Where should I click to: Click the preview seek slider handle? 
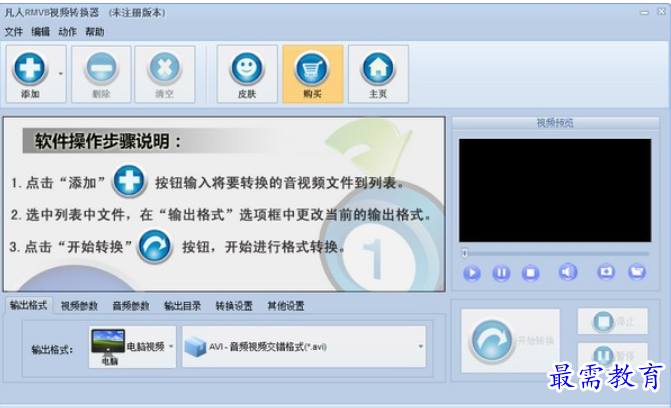pyautogui.click(x=465, y=253)
